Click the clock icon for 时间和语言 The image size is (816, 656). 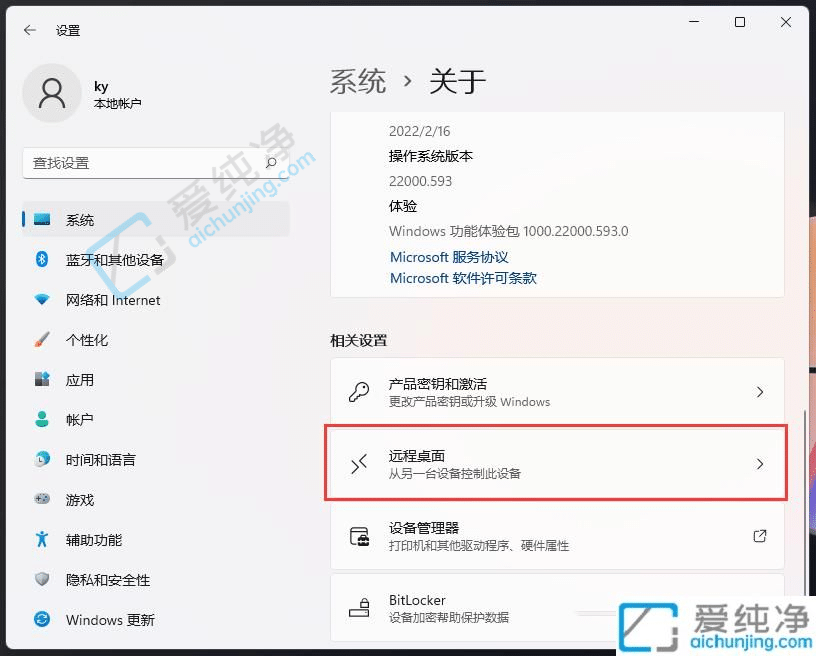click(40, 460)
